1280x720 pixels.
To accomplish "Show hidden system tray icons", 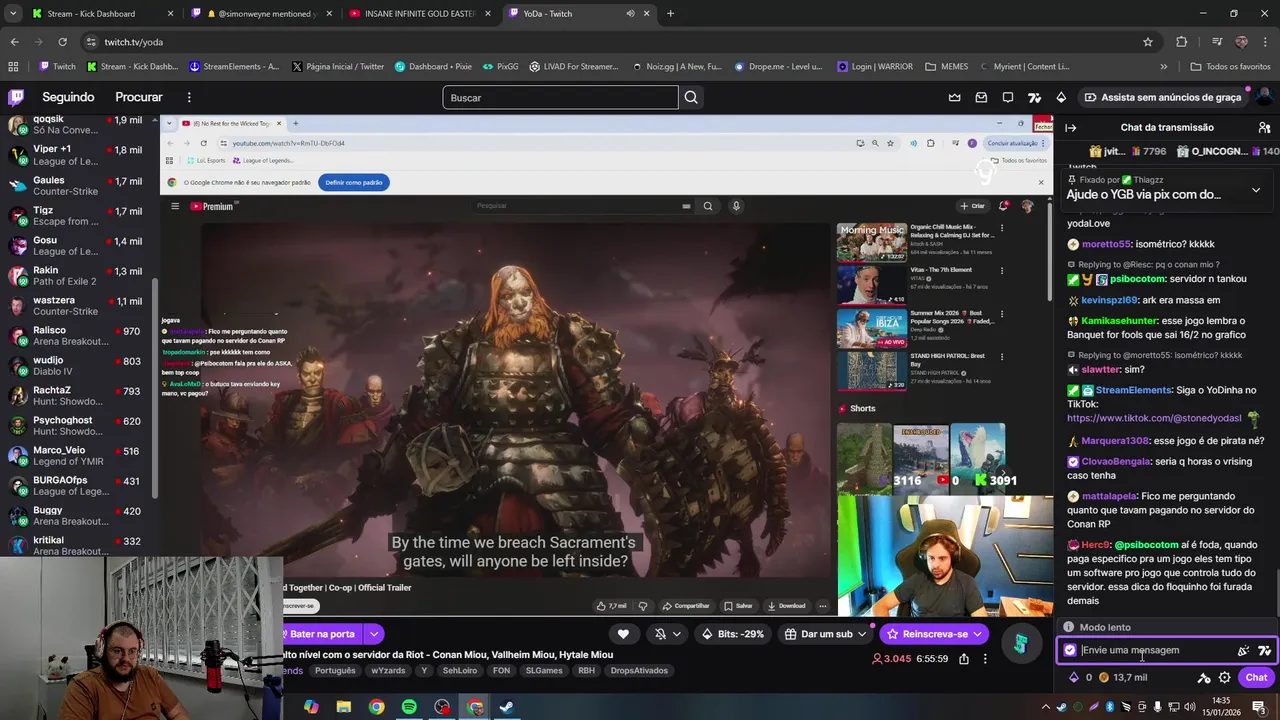I will (1046, 707).
